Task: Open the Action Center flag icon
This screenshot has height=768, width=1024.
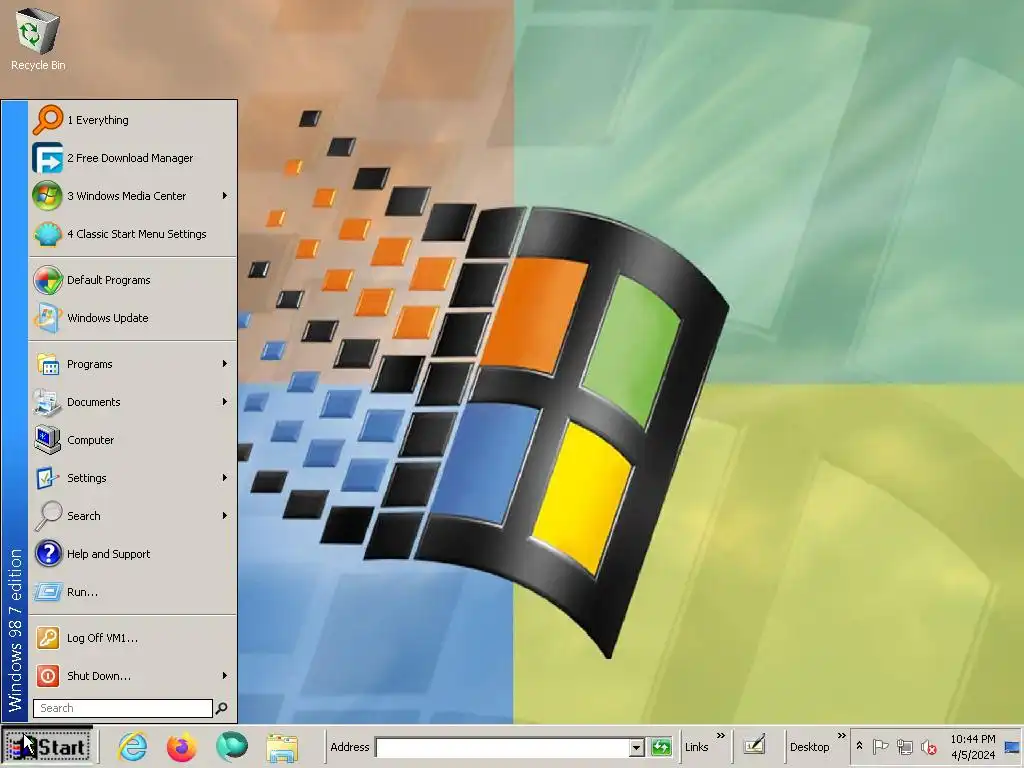Action: pos(880,746)
